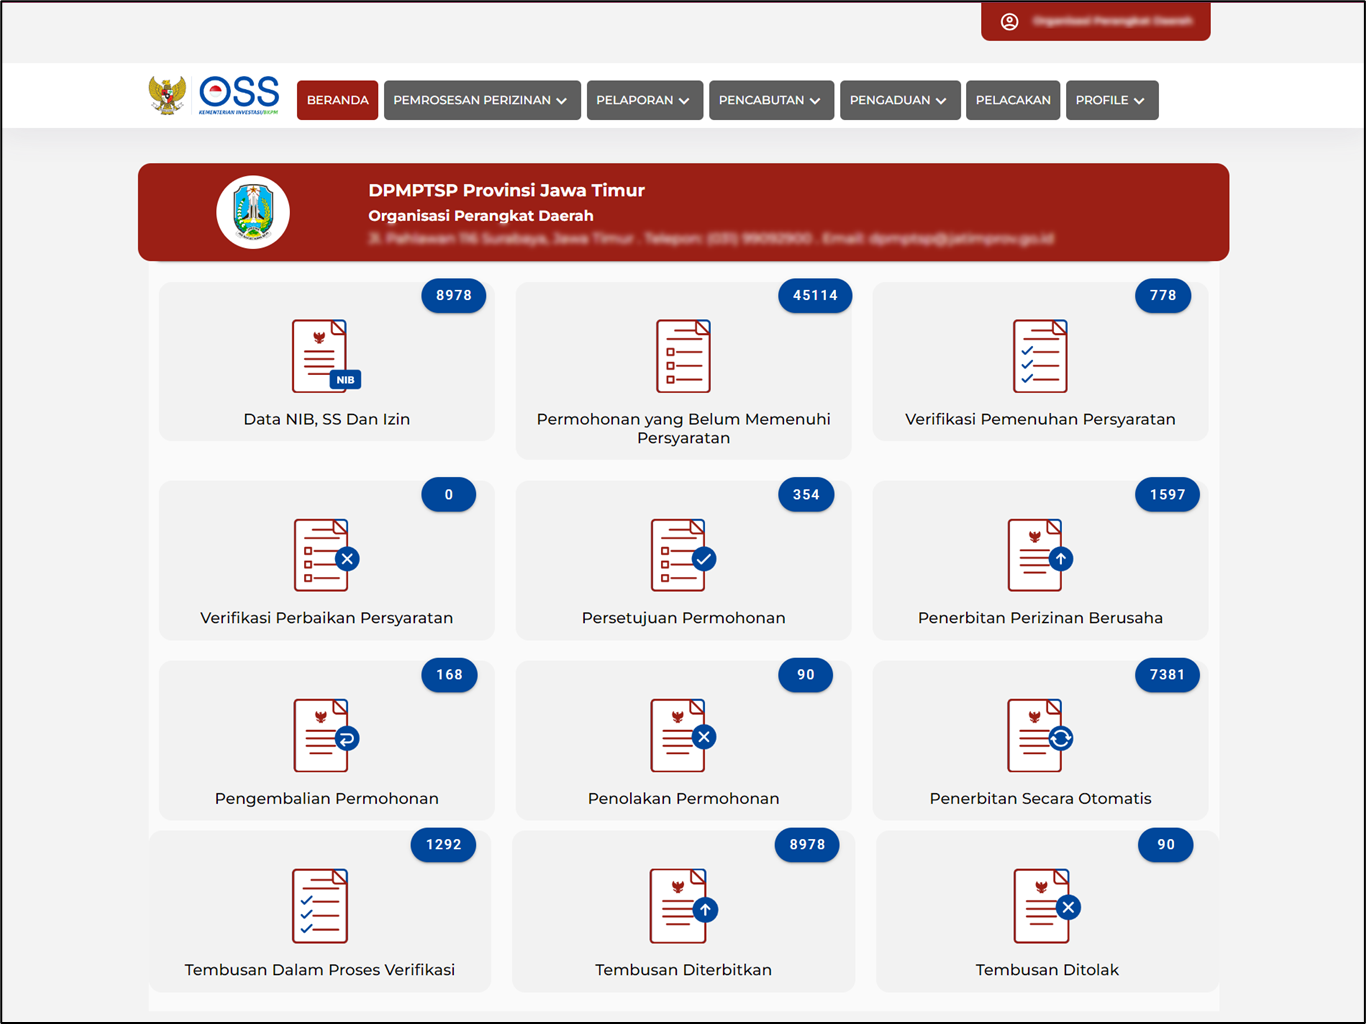Open the Pengembalian Permohonan return icon
The image size is (1366, 1024).
(325, 736)
